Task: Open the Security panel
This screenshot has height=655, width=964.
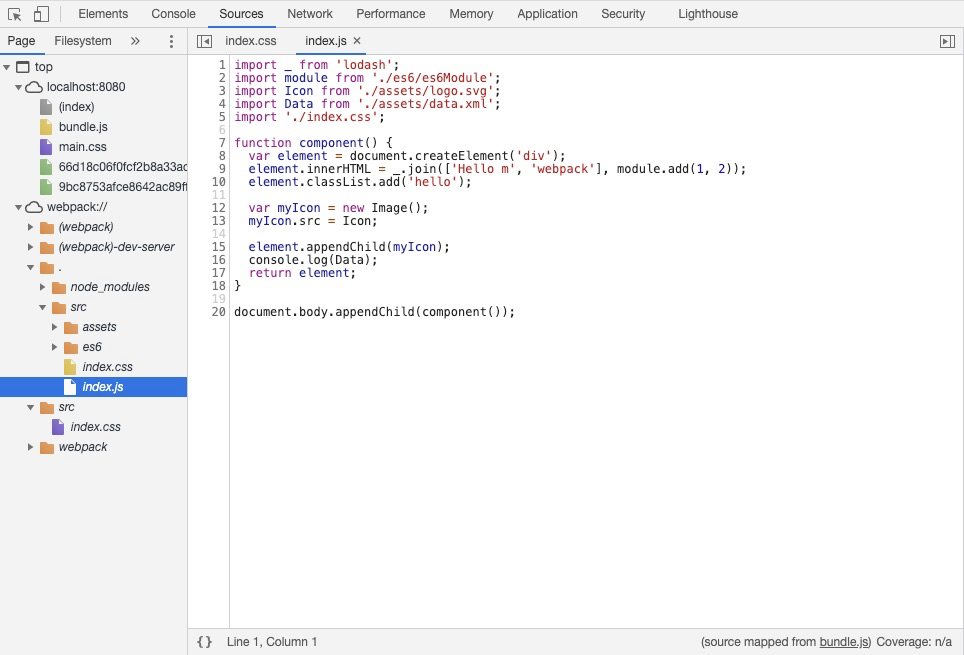Action: click(623, 14)
